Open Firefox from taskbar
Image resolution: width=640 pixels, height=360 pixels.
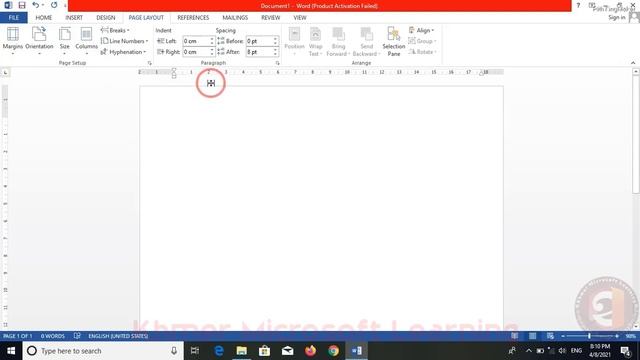click(311, 351)
